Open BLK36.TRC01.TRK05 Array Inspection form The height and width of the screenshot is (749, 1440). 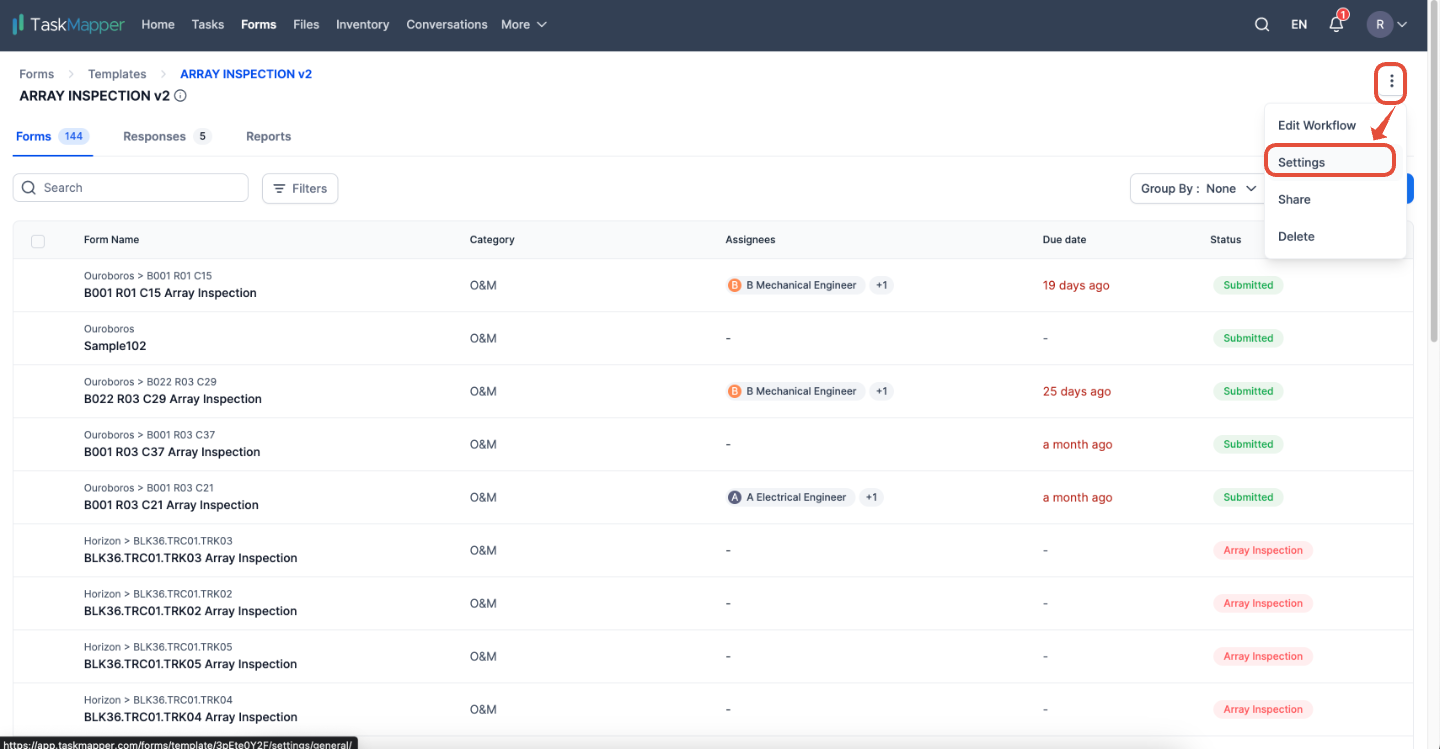(x=190, y=664)
